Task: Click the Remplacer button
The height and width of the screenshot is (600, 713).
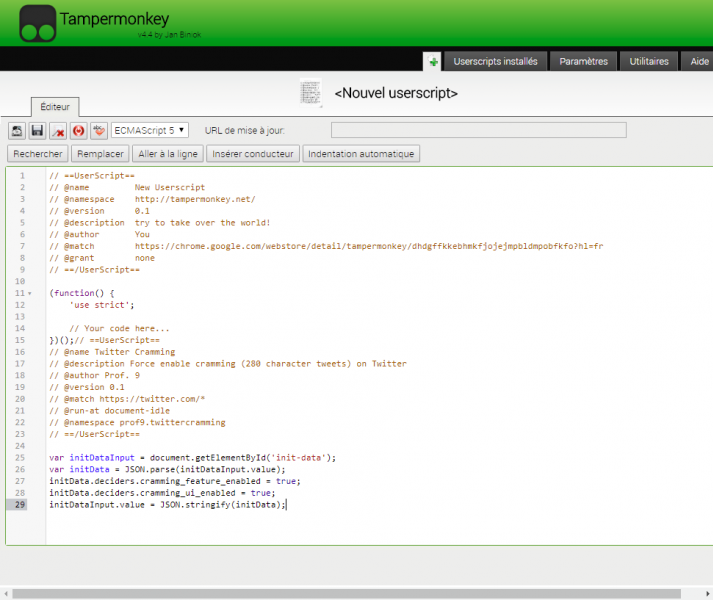Action: coord(100,154)
